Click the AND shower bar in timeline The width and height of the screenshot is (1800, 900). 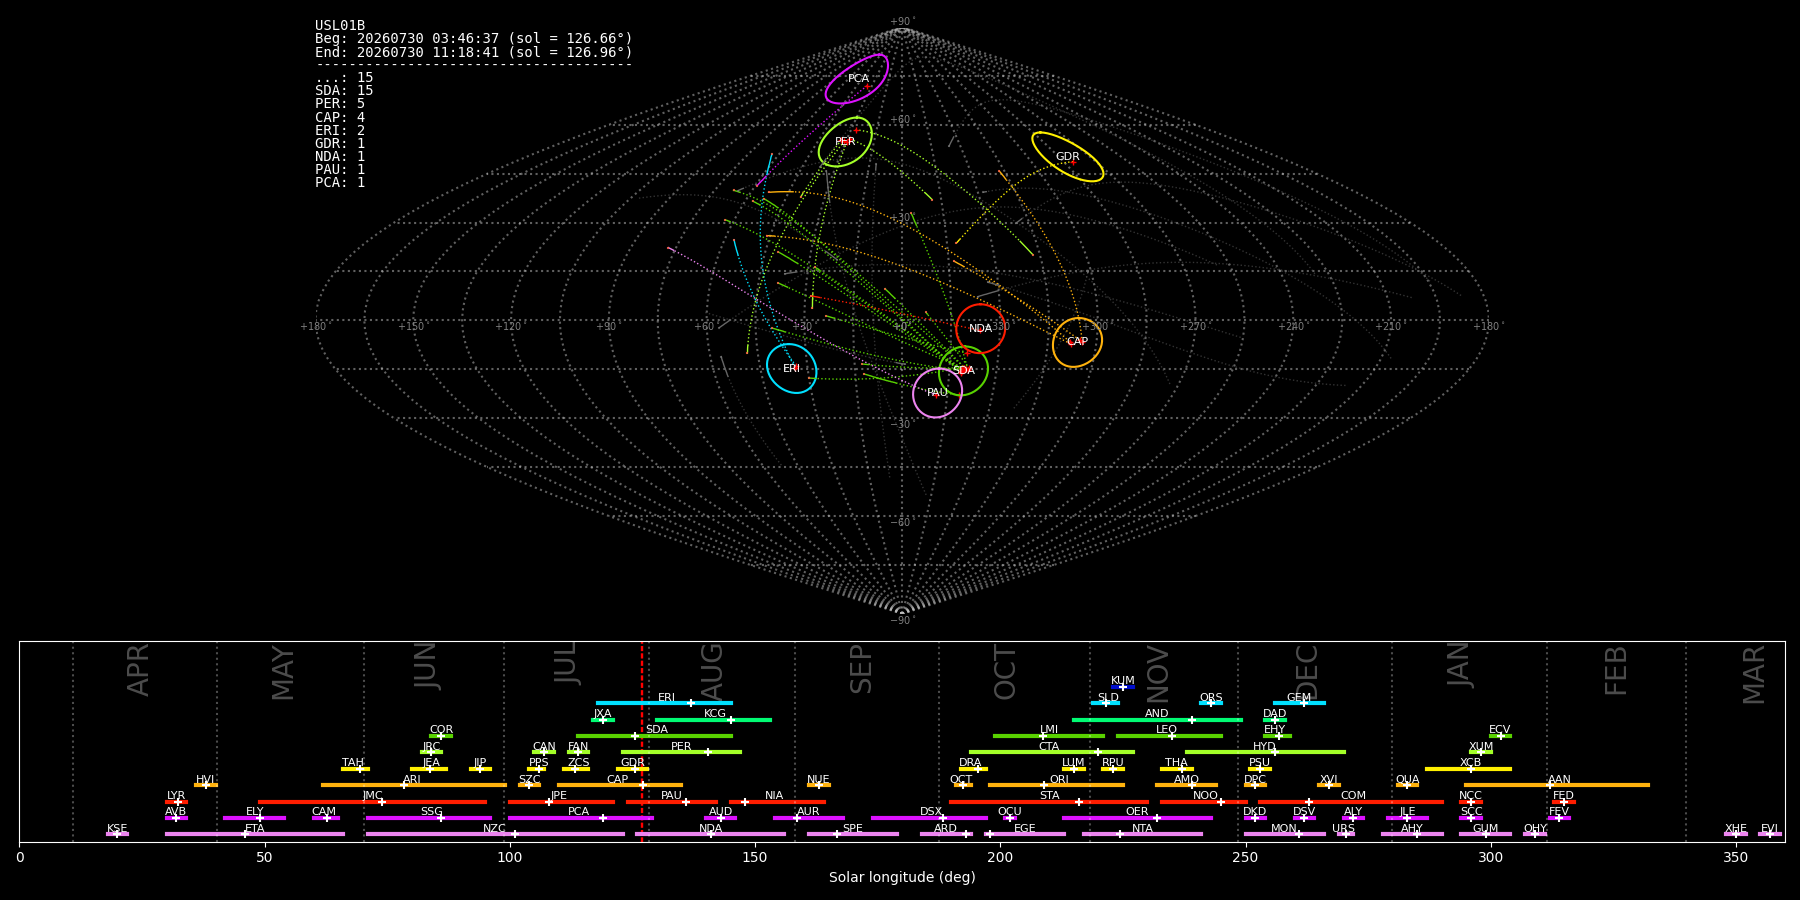[x=1157, y=719]
